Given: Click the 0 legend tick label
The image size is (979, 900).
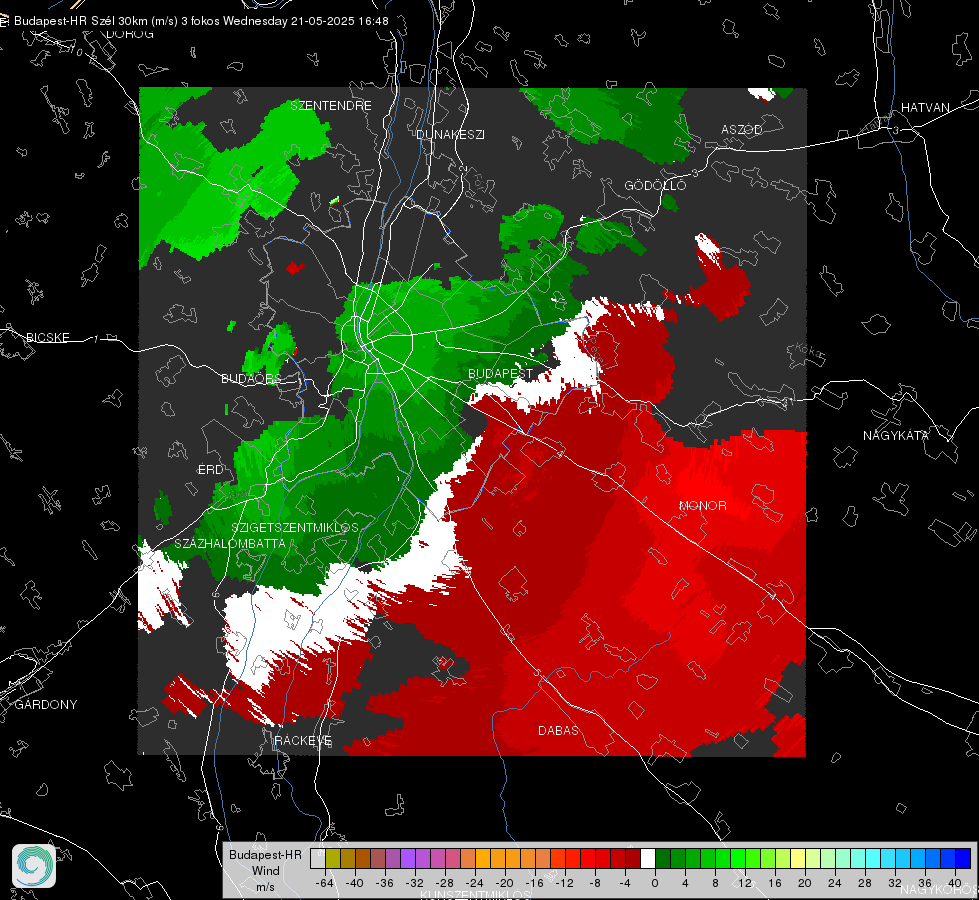Looking at the screenshot, I should (654, 883).
